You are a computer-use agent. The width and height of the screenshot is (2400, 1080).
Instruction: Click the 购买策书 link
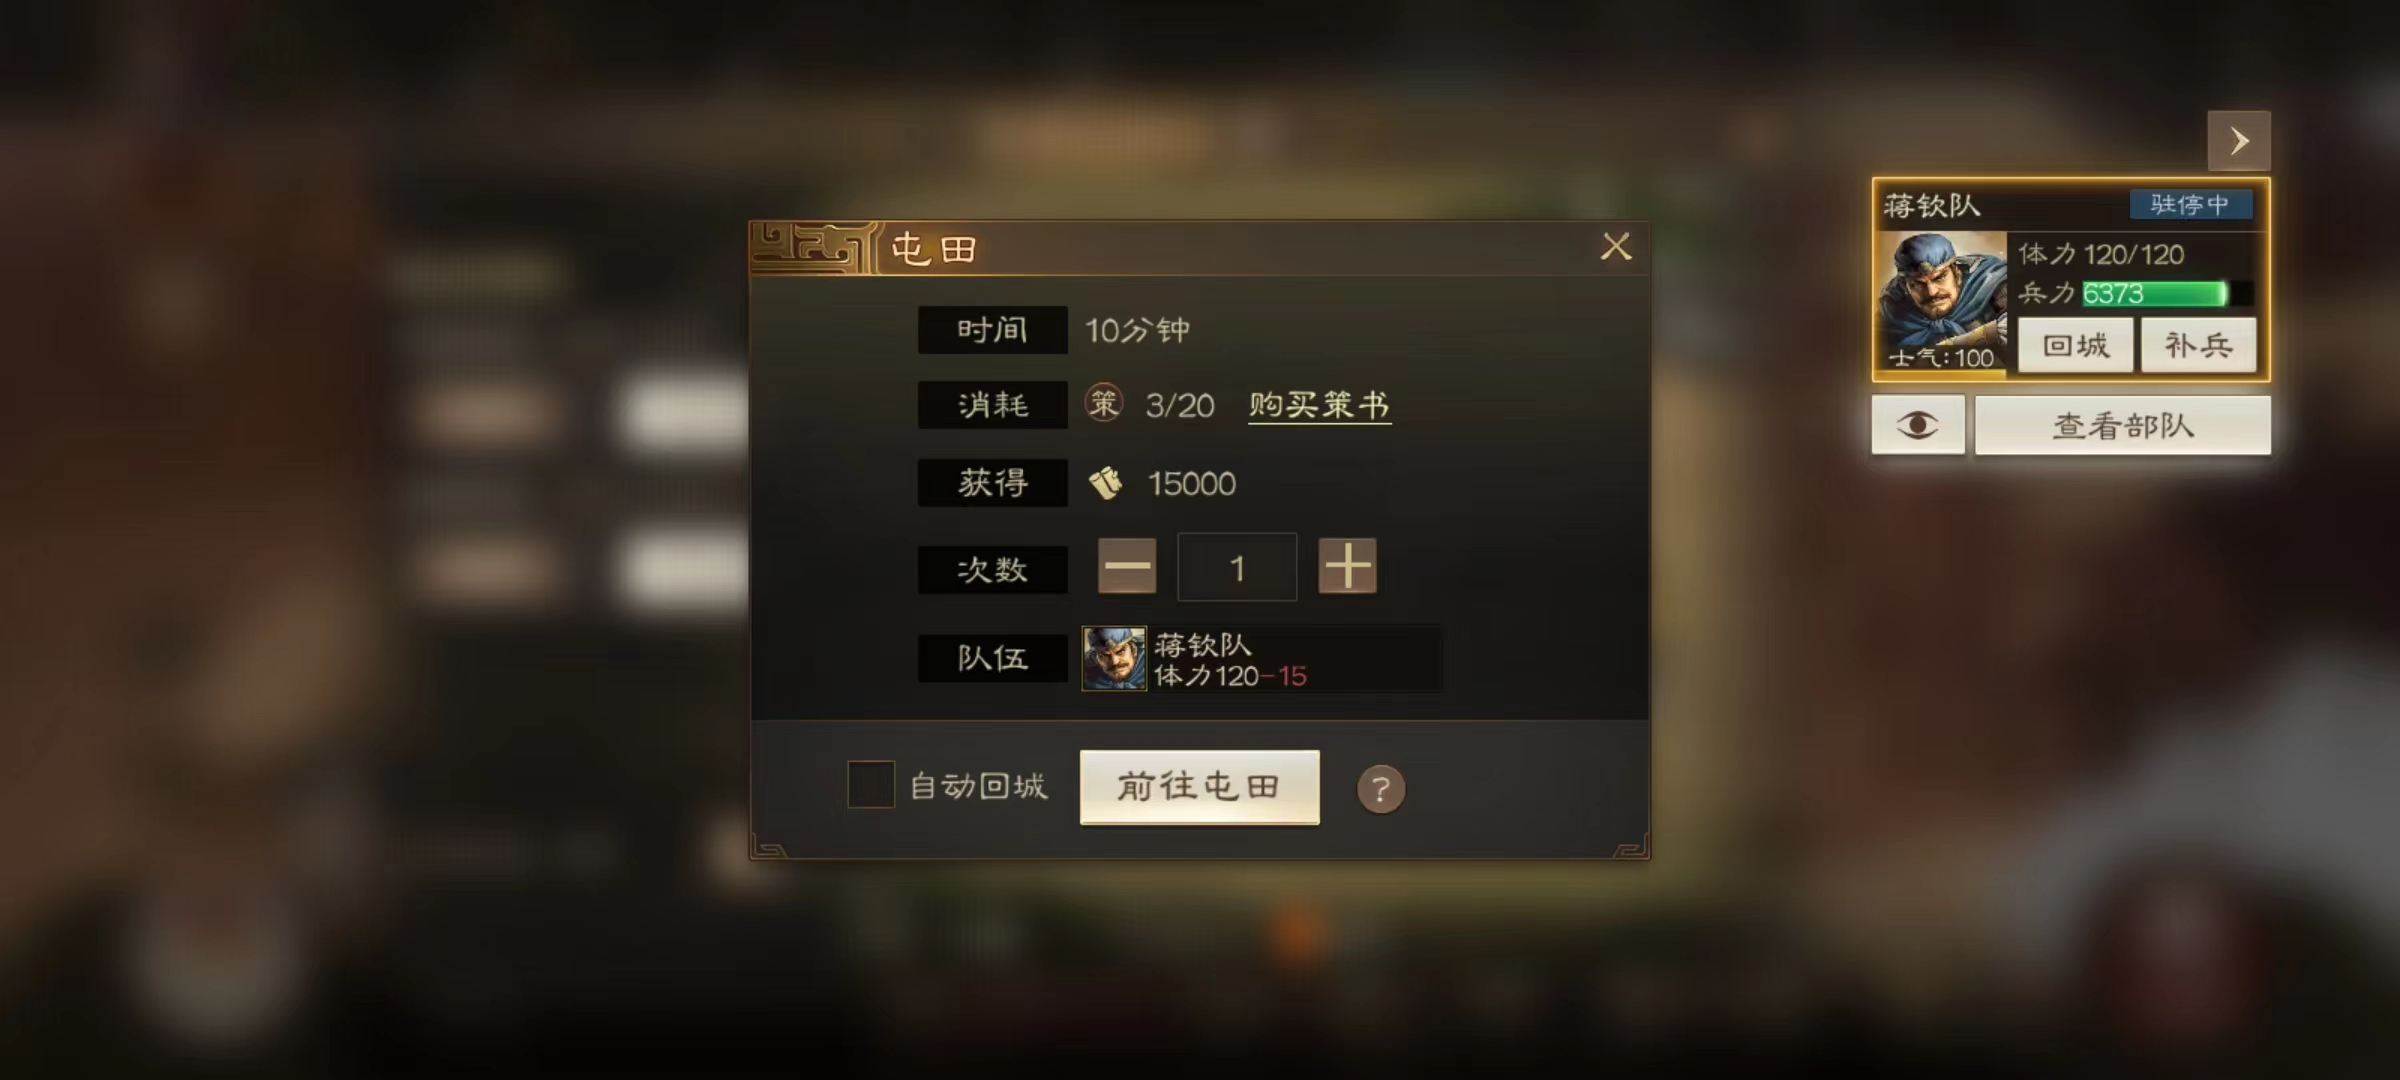tap(1319, 405)
